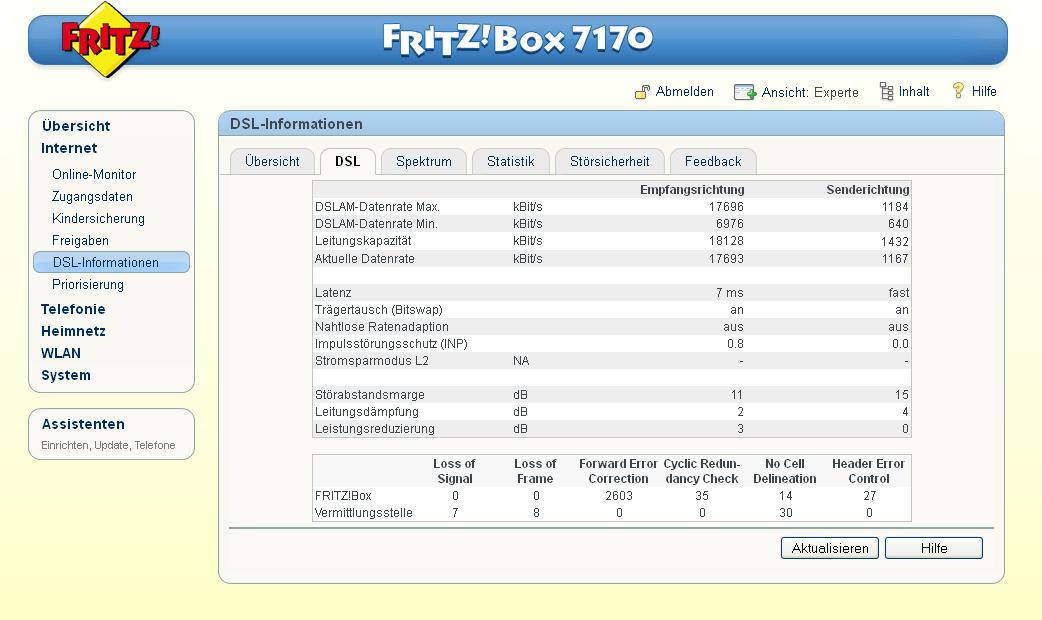Click the 'No Cell Delineation' column header

point(785,471)
